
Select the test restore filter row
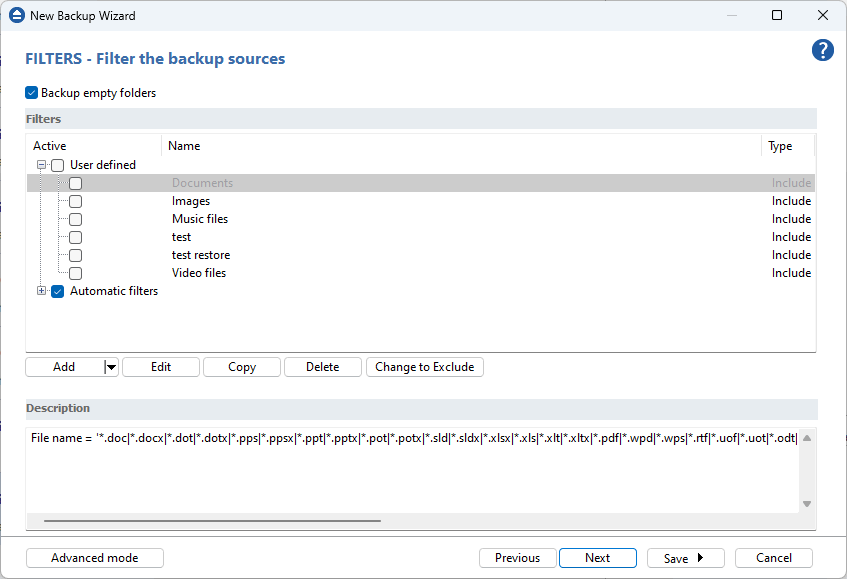click(201, 255)
